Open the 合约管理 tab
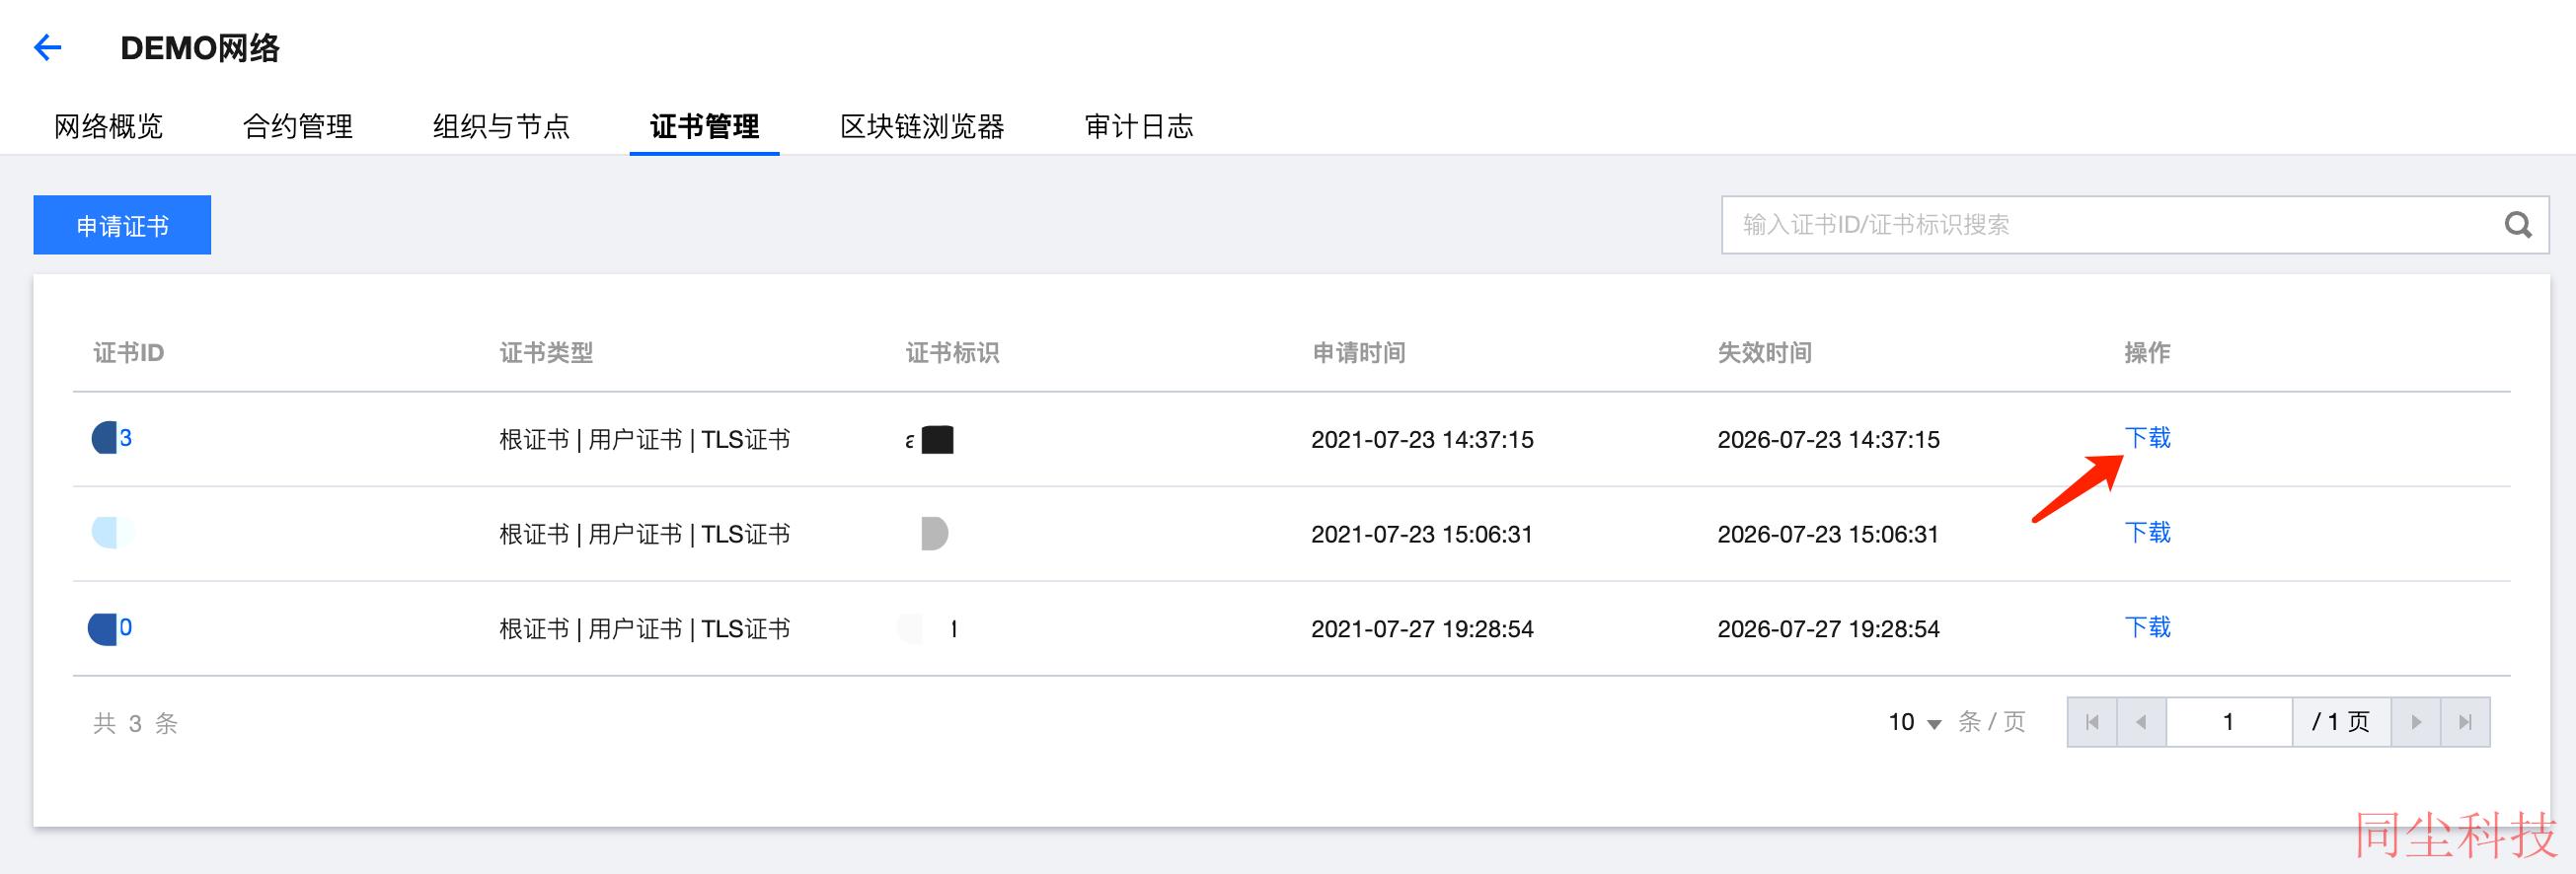Viewport: 2576px width, 874px height. [x=298, y=126]
